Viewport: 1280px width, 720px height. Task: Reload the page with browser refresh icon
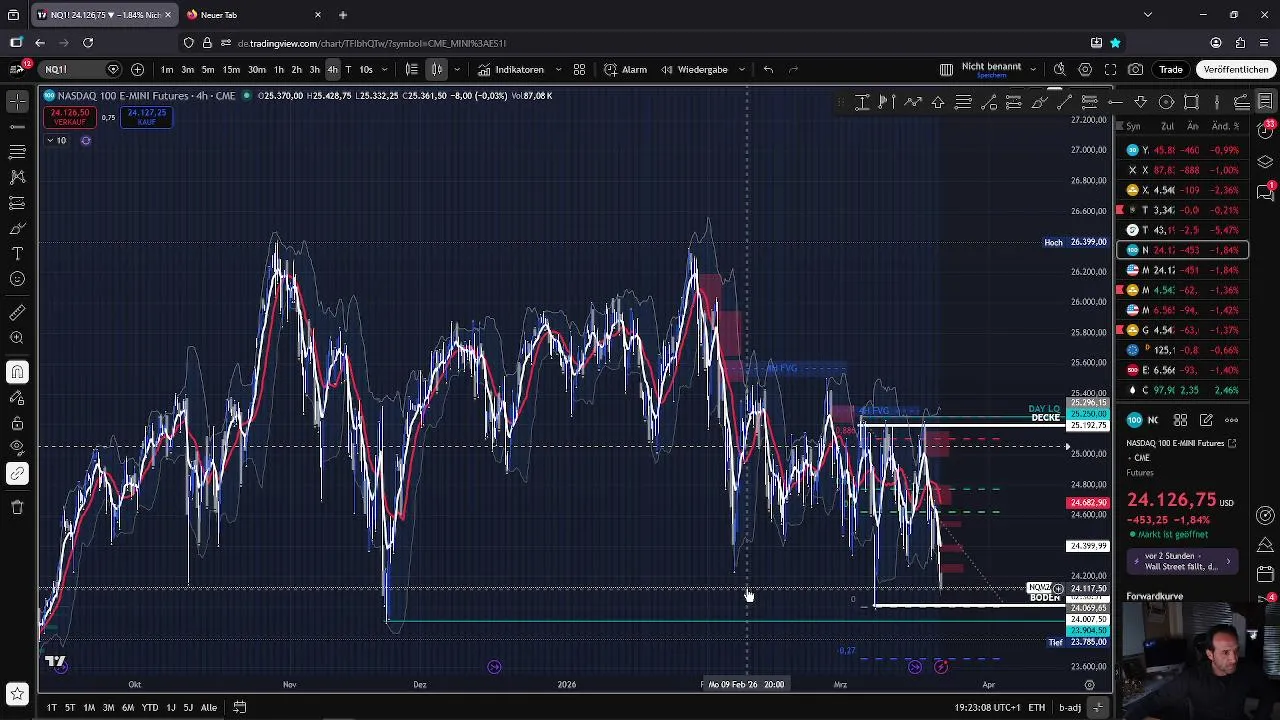click(x=88, y=43)
